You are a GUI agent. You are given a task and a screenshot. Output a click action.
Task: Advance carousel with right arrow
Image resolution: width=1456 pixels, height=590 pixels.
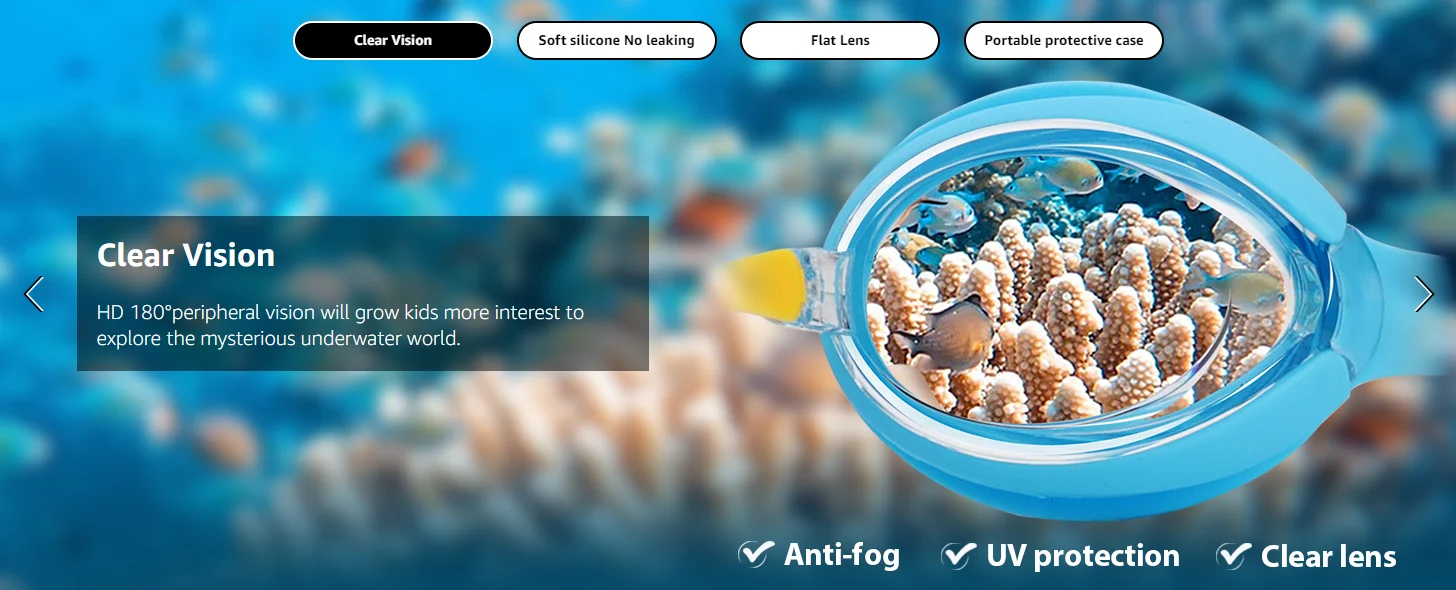pos(1424,294)
